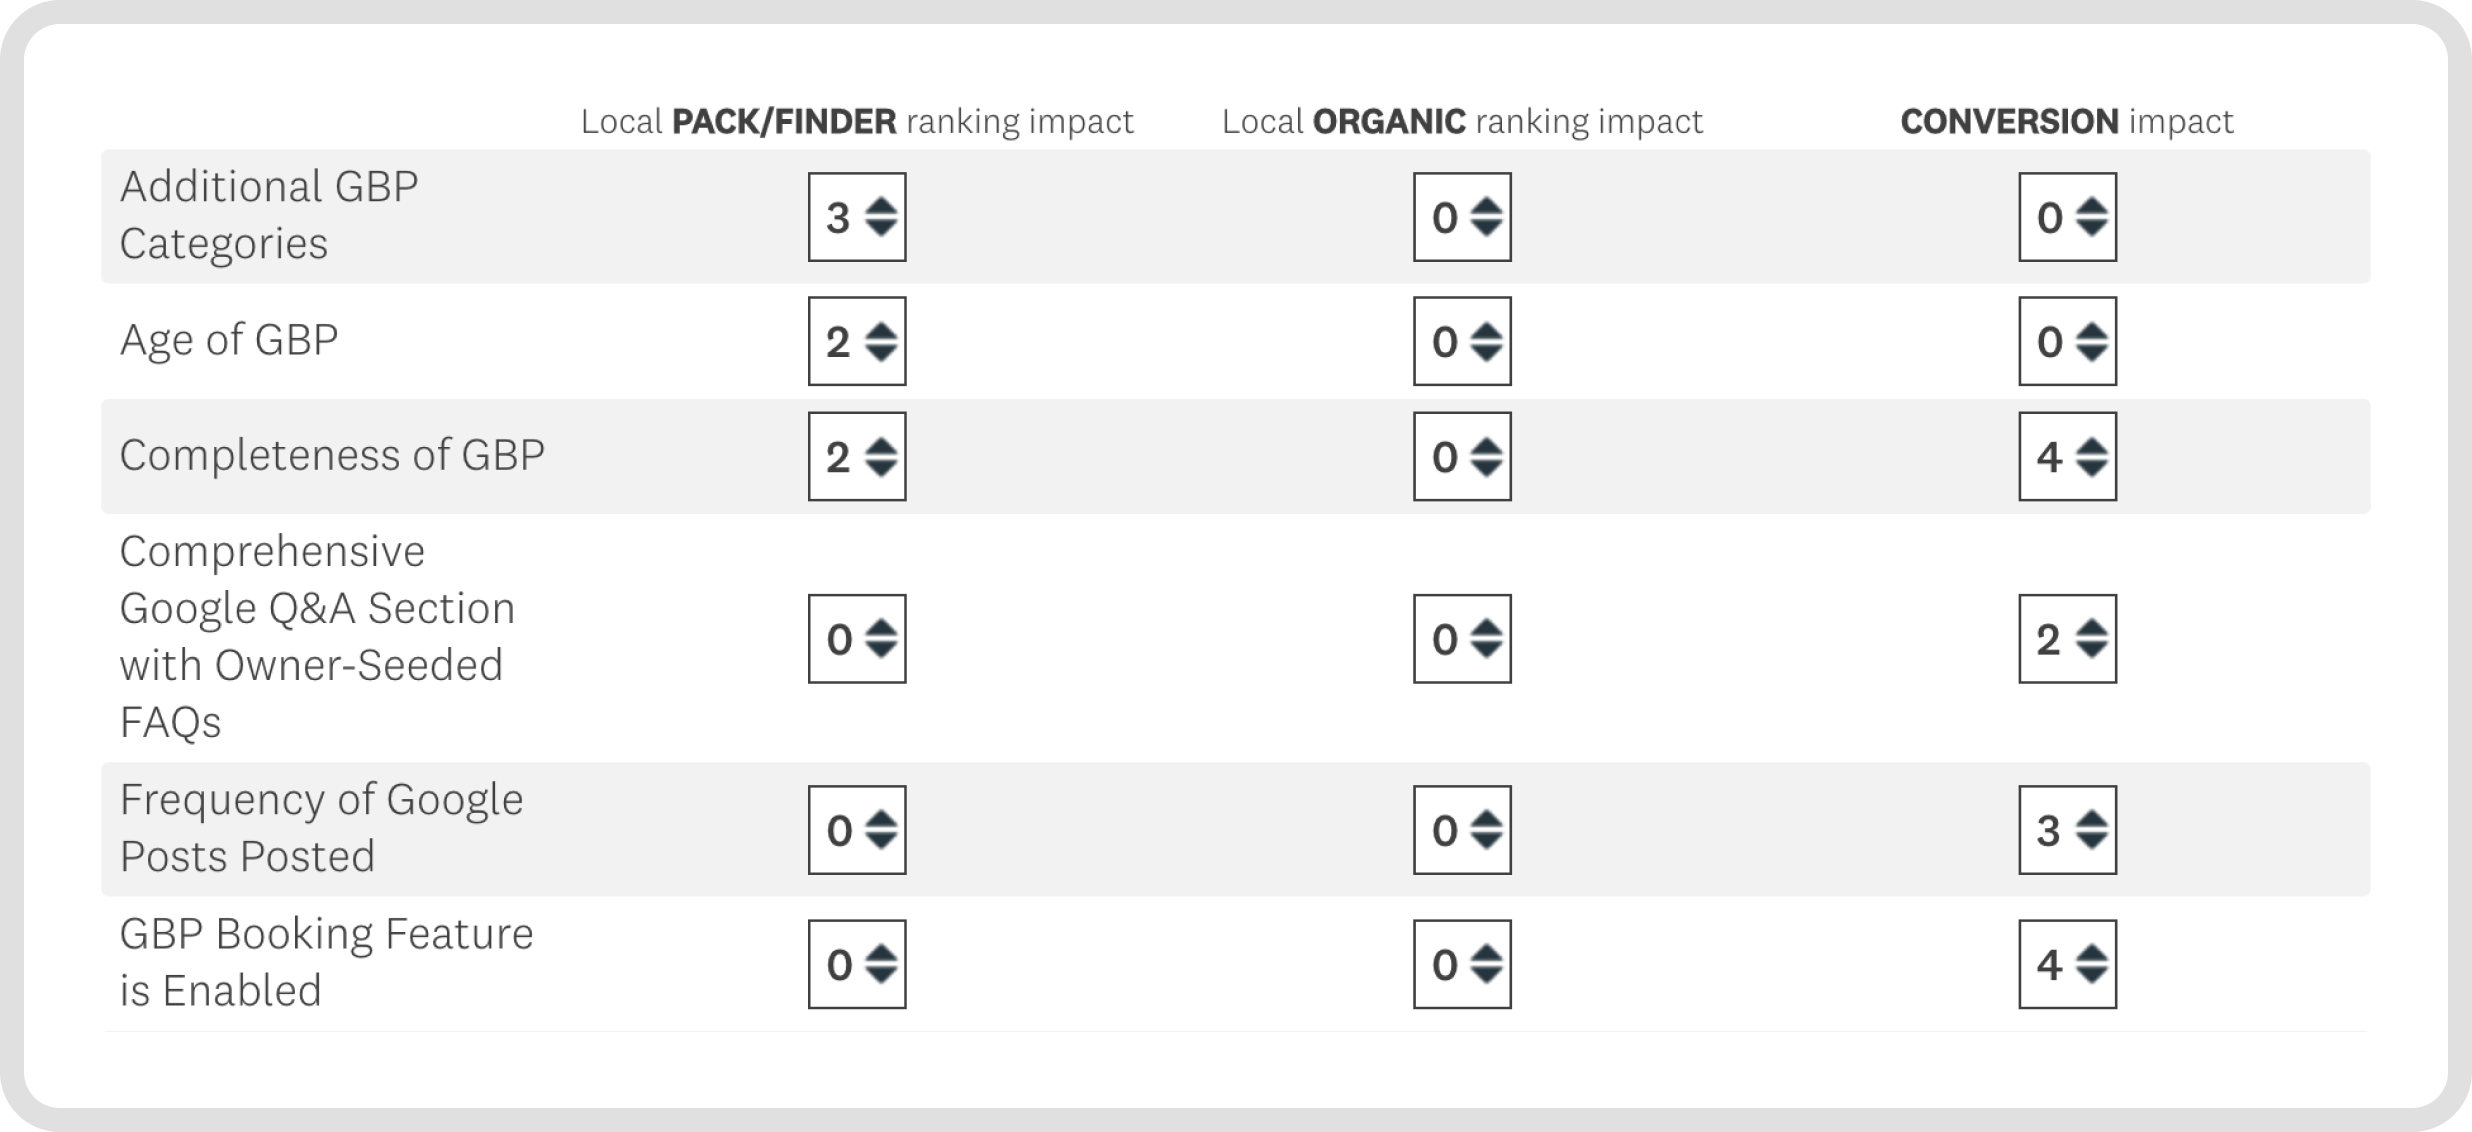Open the PACK/FINDER dropdown for Additional GBP Categories

(857, 217)
